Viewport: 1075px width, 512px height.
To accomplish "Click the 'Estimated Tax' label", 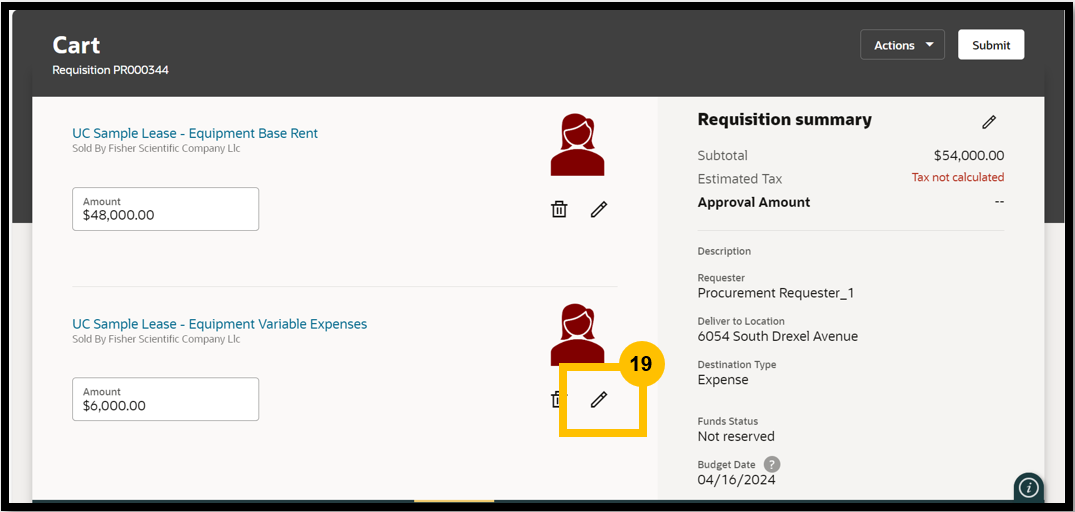I will [x=740, y=179].
